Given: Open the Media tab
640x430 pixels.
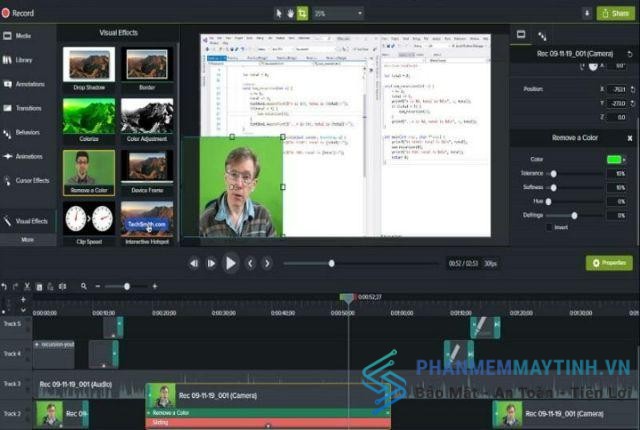Looking at the screenshot, I should (18, 36).
